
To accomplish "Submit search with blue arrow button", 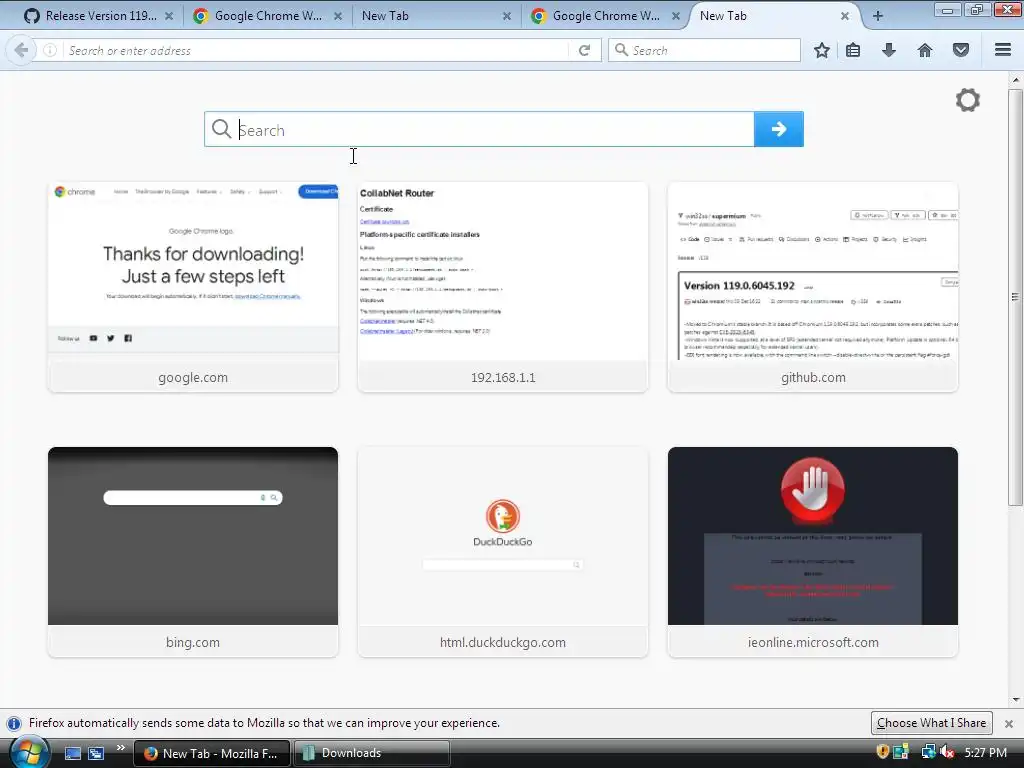I will point(778,129).
